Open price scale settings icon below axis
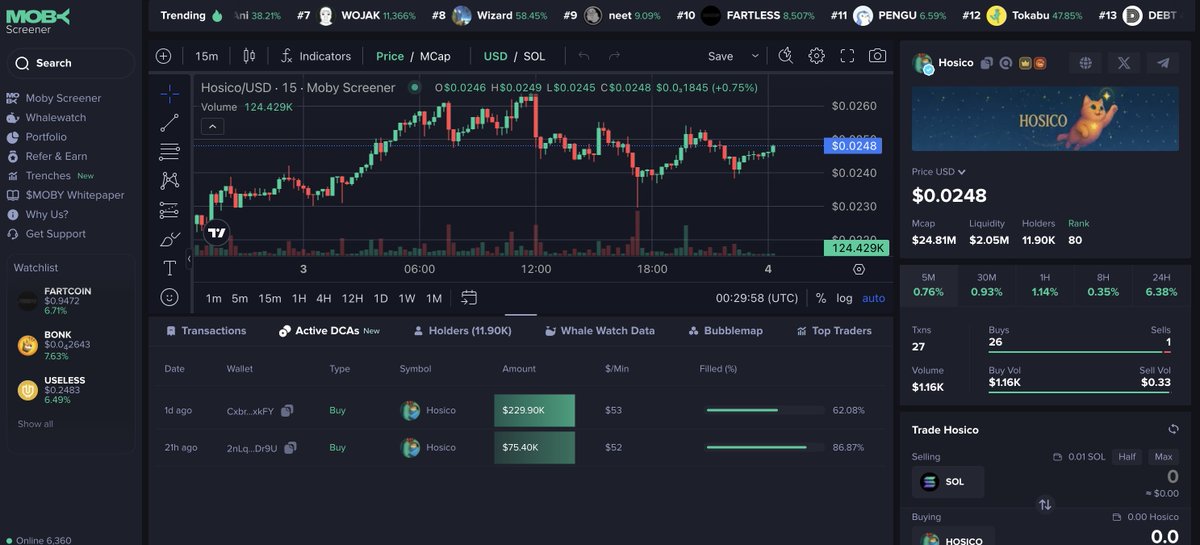This screenshot has width=1200, height=545. tap(859, 269)
